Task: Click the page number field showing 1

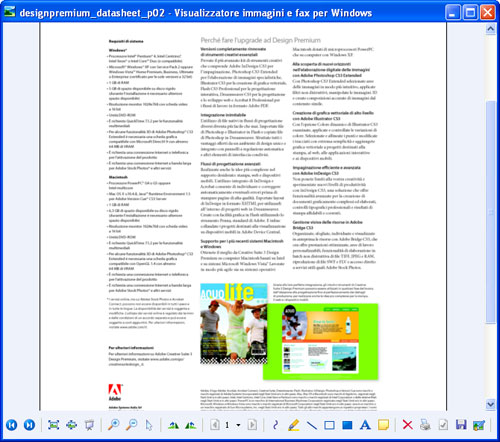Action: tap(227, 425)
